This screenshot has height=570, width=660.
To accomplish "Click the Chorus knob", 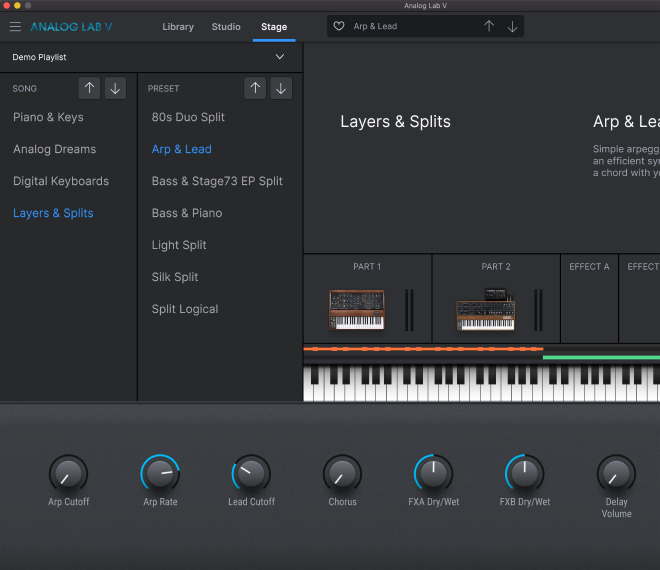I will (342, 474).
